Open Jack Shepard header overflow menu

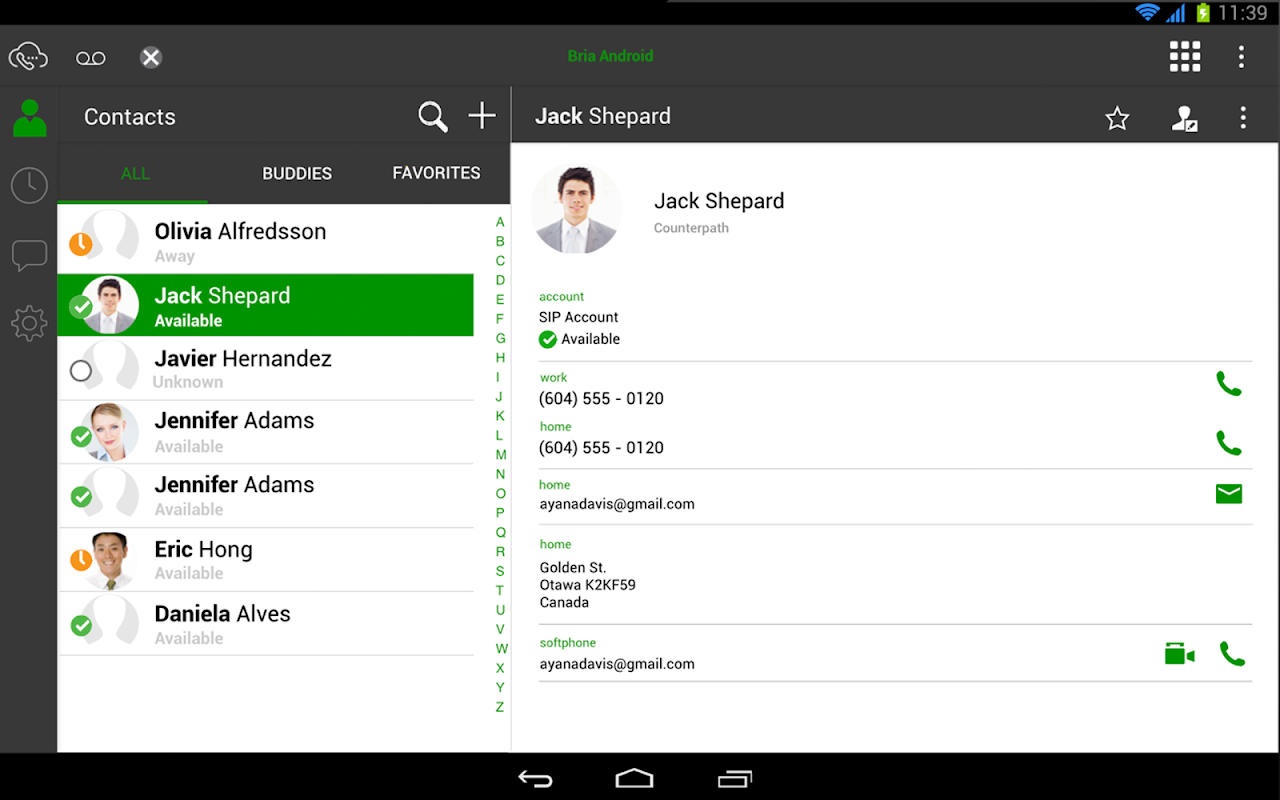tap(1243, 117)
